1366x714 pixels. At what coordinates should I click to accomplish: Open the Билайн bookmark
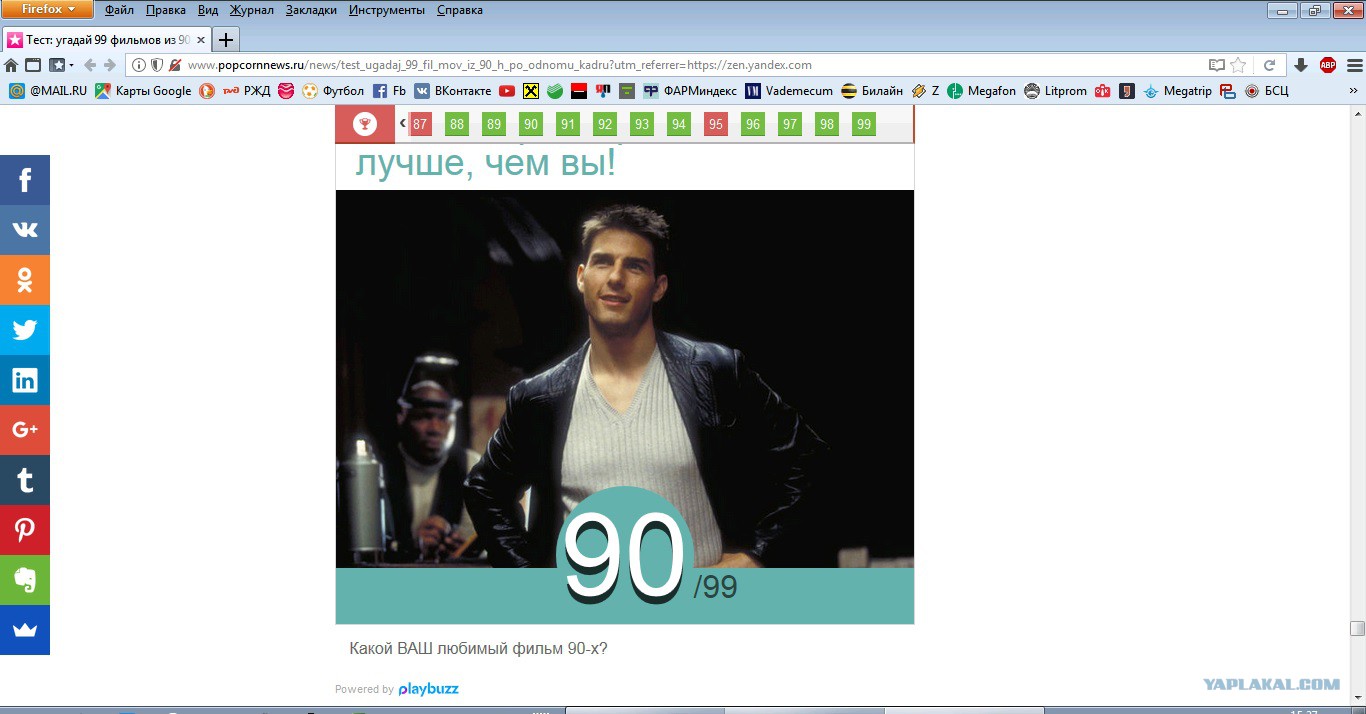(872, 91)
